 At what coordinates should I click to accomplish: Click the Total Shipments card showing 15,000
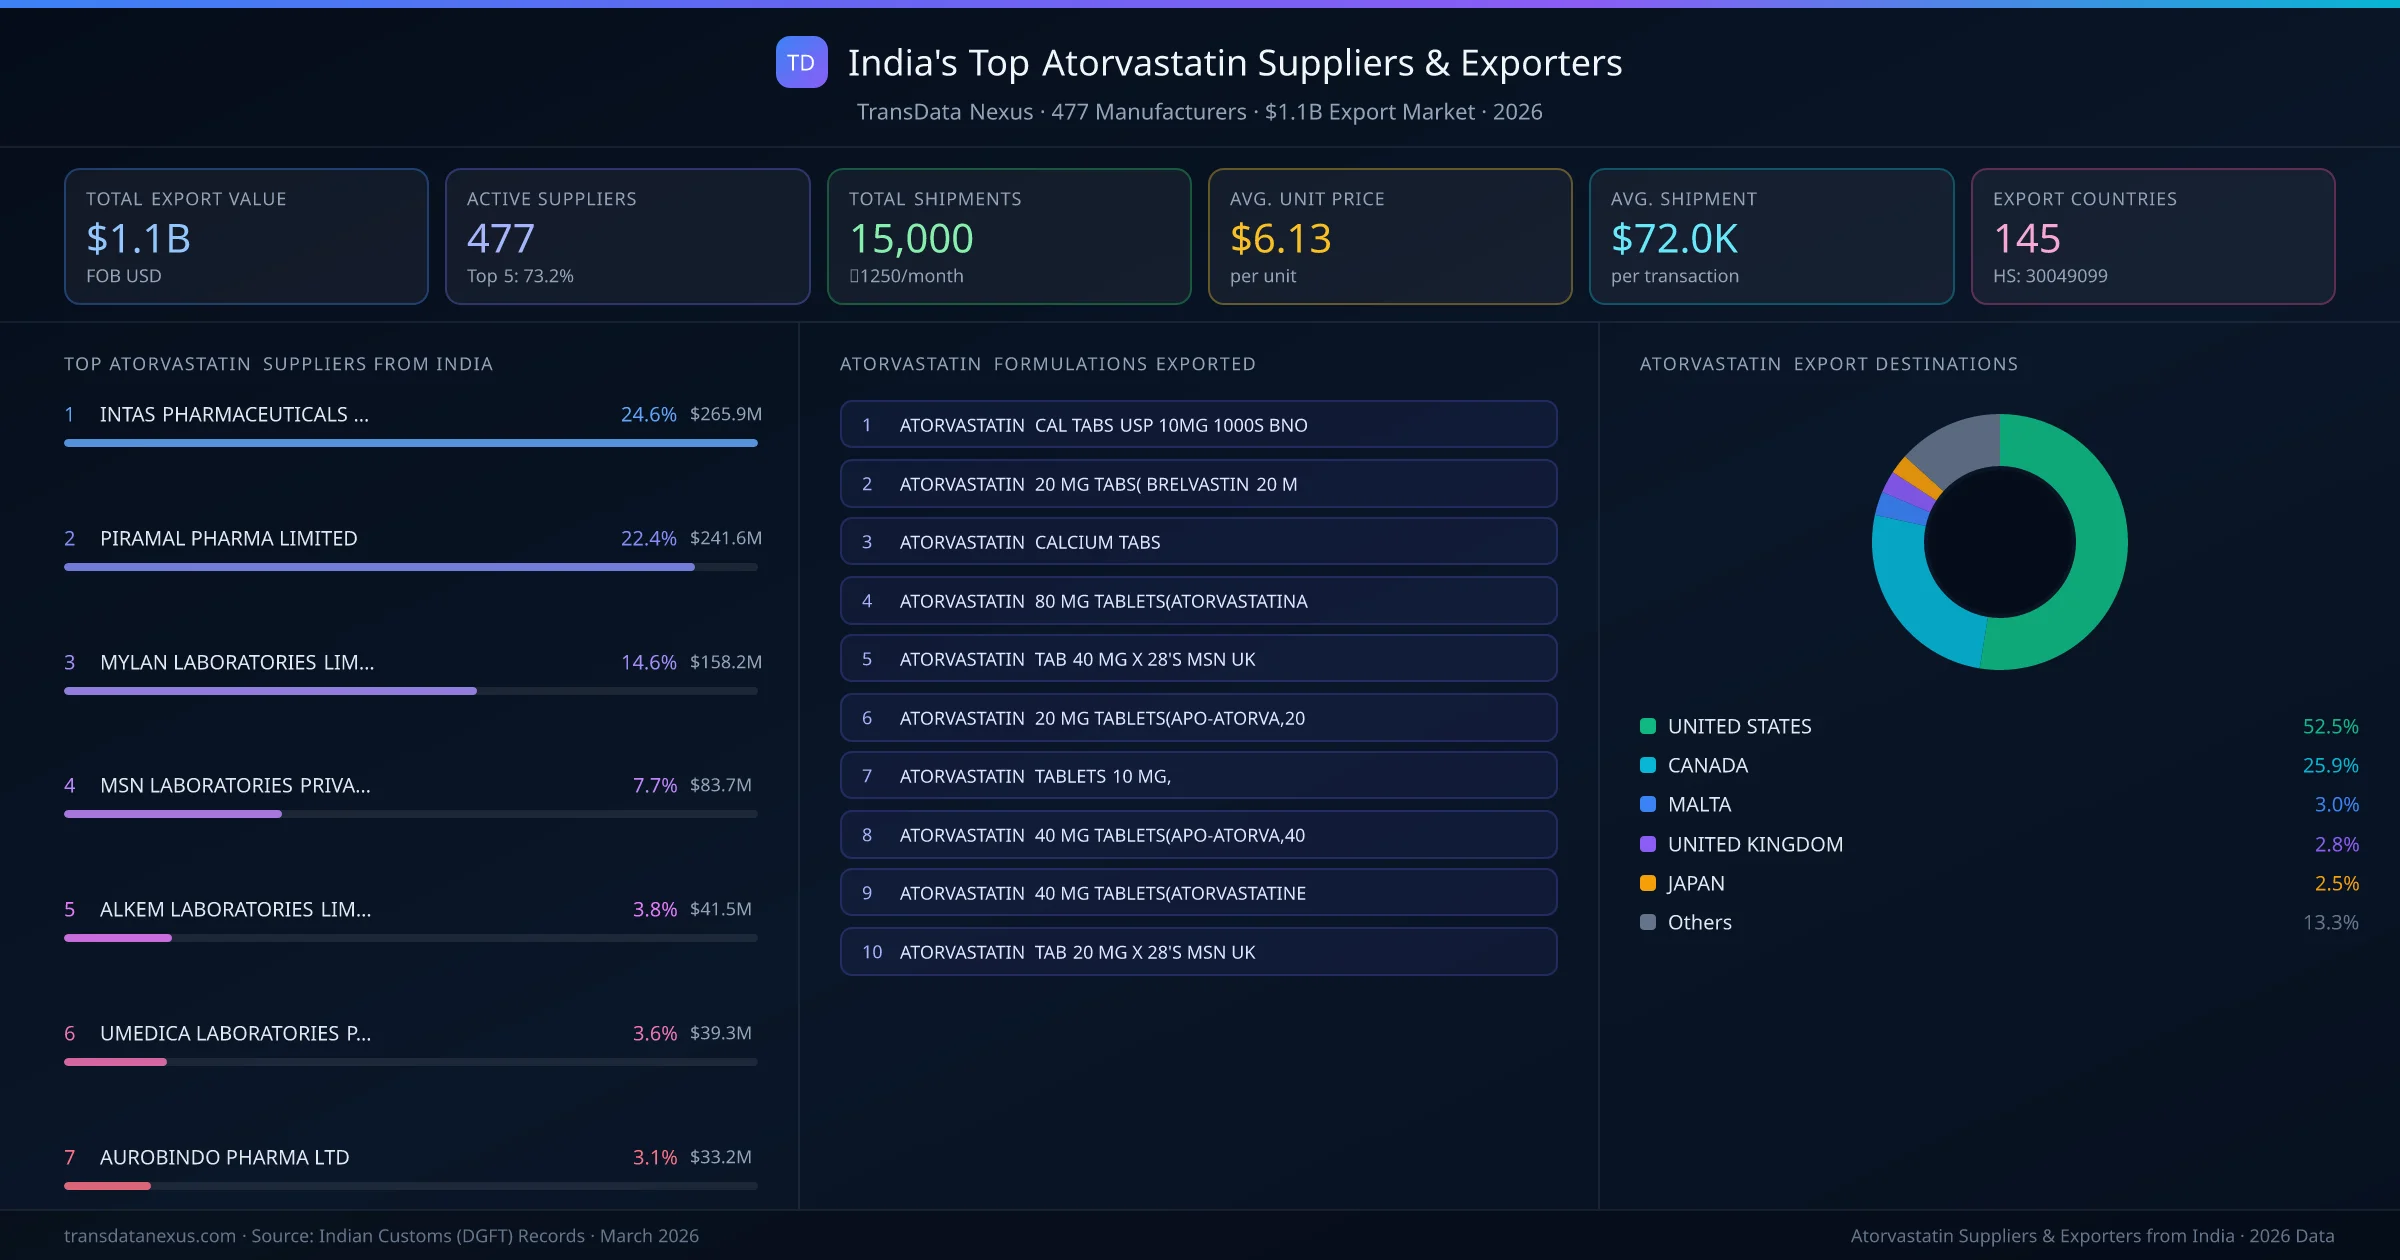[x=1008, y=236]
